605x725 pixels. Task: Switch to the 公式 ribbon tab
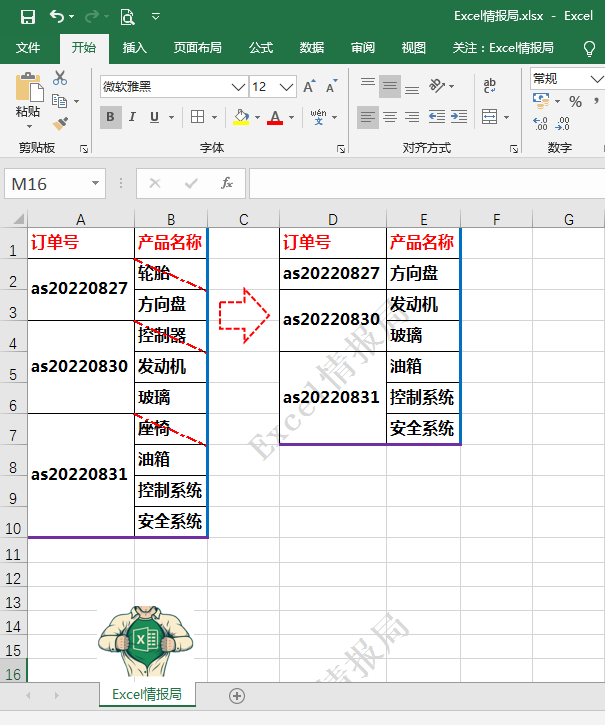click(x=261, y=47)
